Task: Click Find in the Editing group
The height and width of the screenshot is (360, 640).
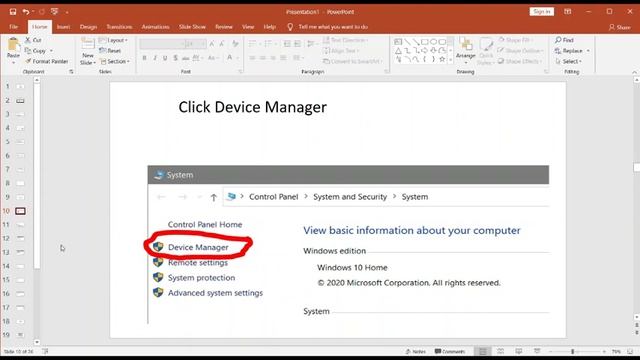Action: pyautogui.click(x=564, y=40)
